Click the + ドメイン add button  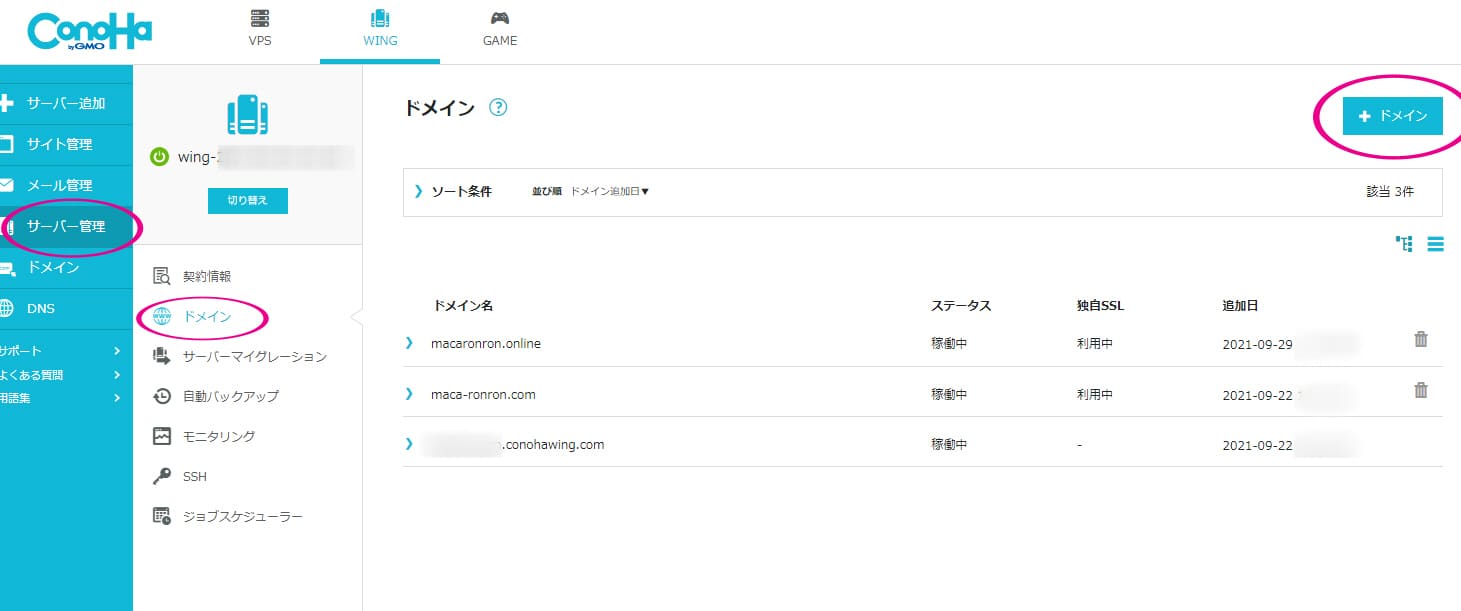click(1392, 116)
